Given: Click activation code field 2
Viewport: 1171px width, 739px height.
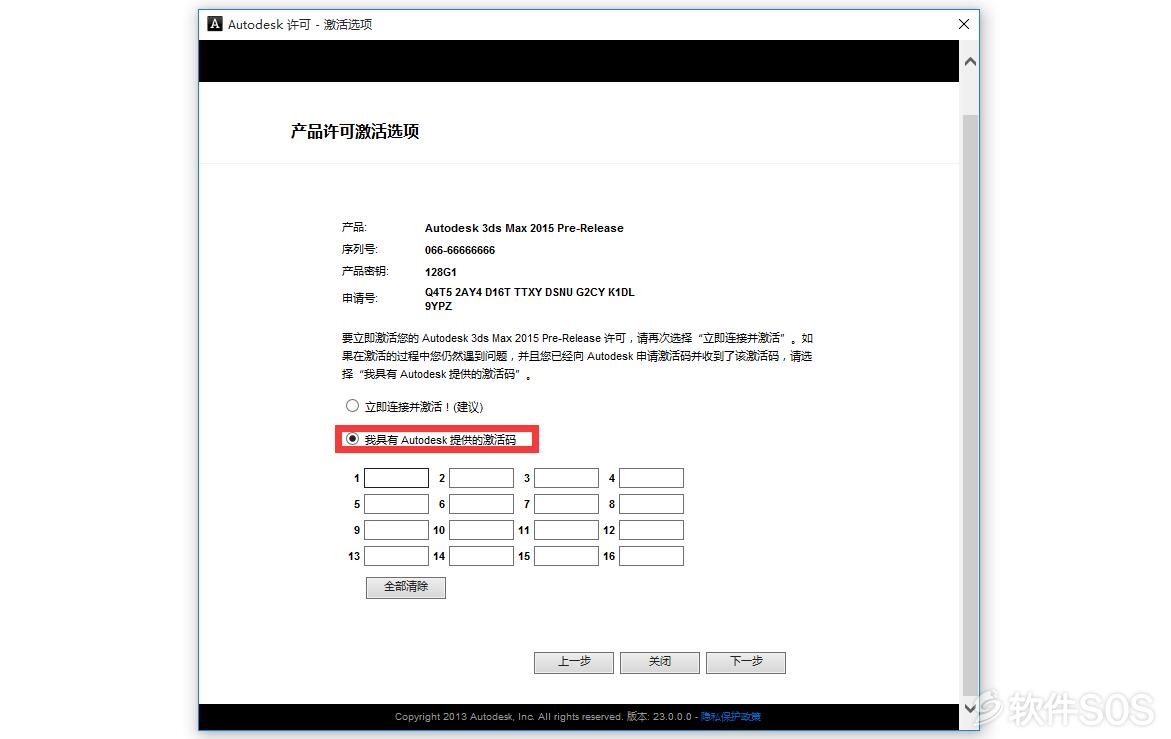Looking at the screenshot, I should pyautogui.click(x=482, y=478).
